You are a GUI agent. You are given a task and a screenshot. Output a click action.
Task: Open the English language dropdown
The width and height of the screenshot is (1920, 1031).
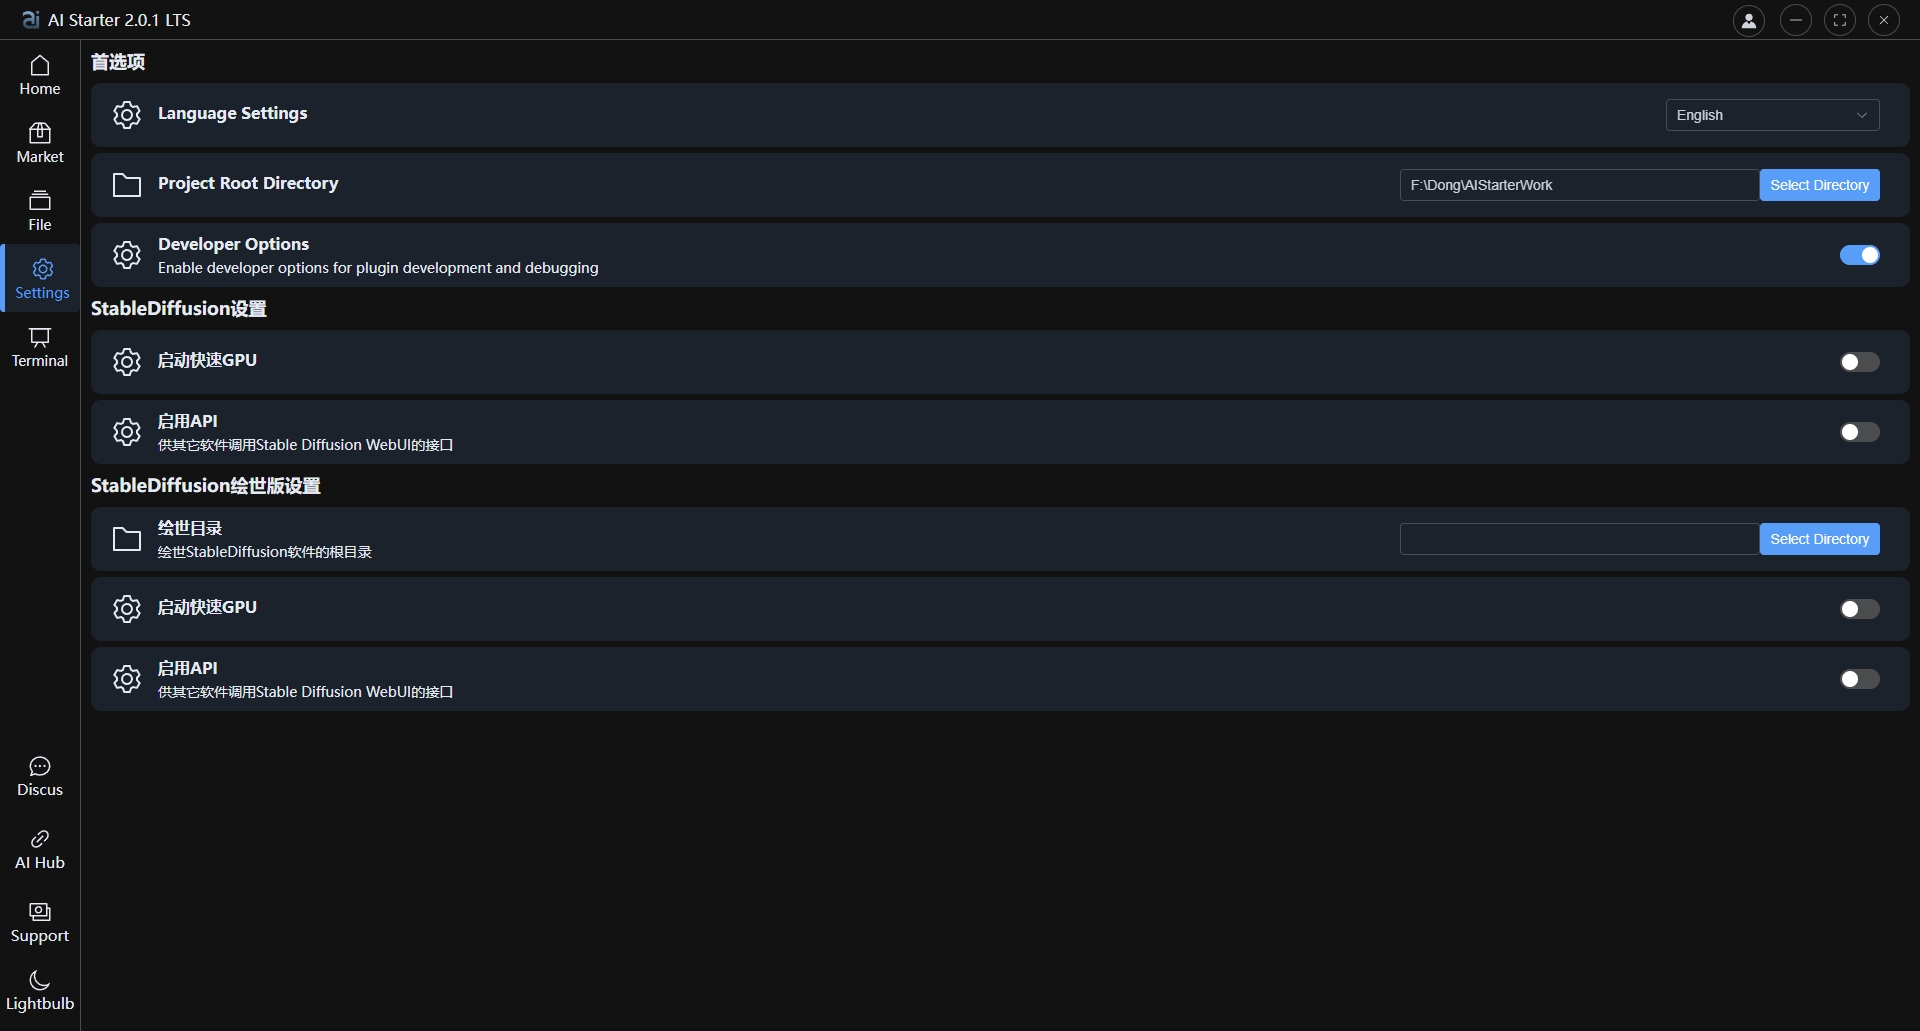pyautogui.click(x=1772, y=115)
